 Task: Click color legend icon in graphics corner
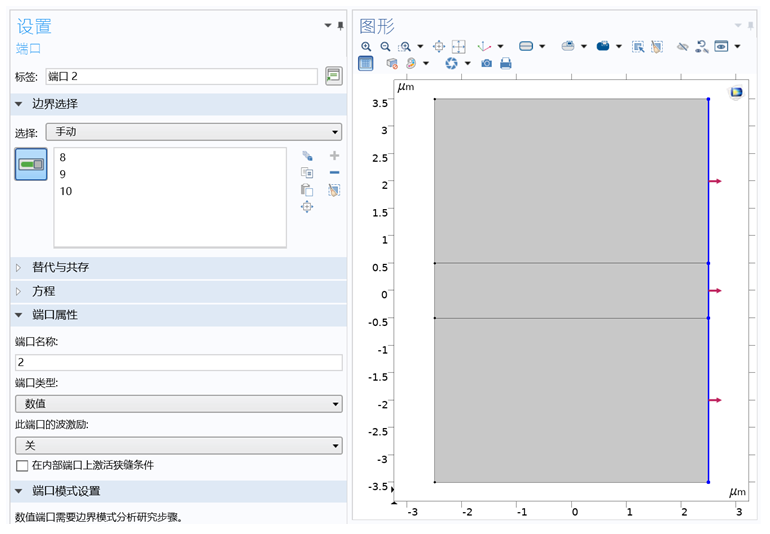click(736, 92)
